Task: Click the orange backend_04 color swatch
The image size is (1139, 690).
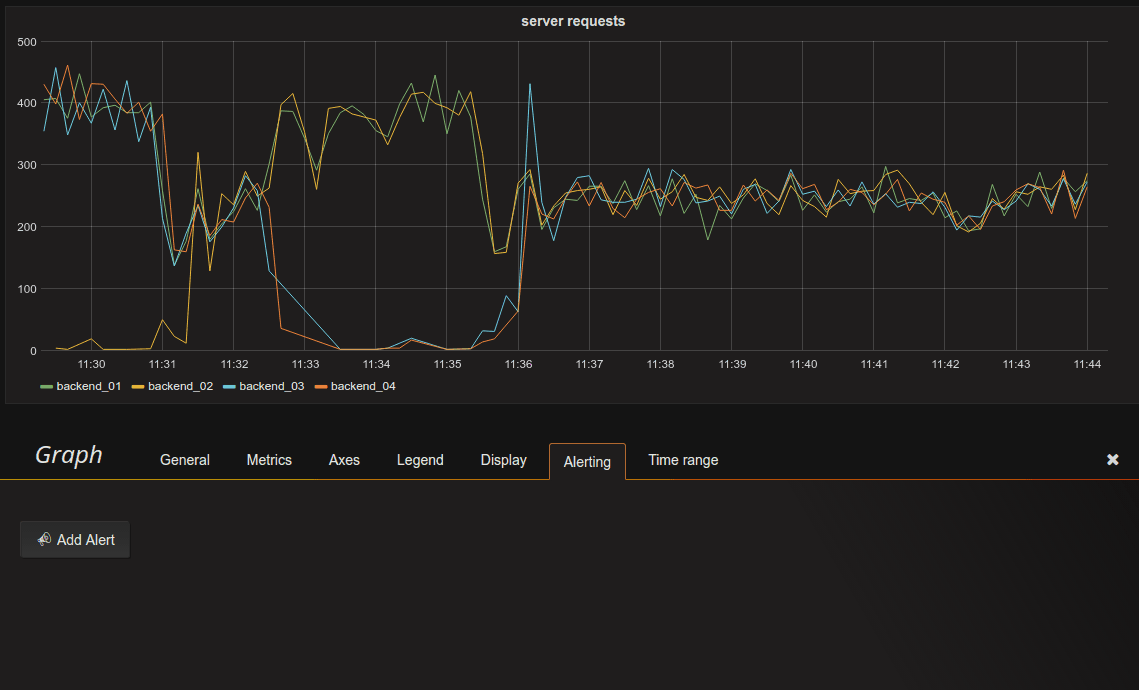Action: click(x=321, y=387)
